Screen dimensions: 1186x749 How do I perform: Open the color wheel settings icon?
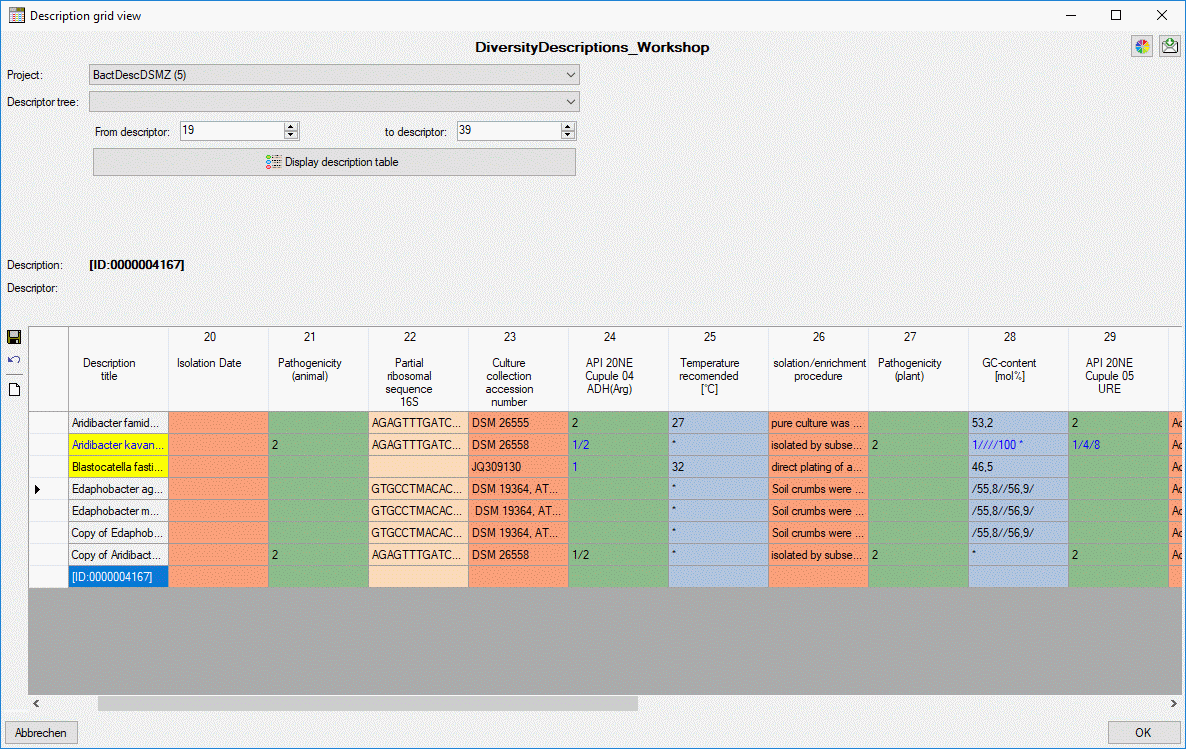(1142, 47)
